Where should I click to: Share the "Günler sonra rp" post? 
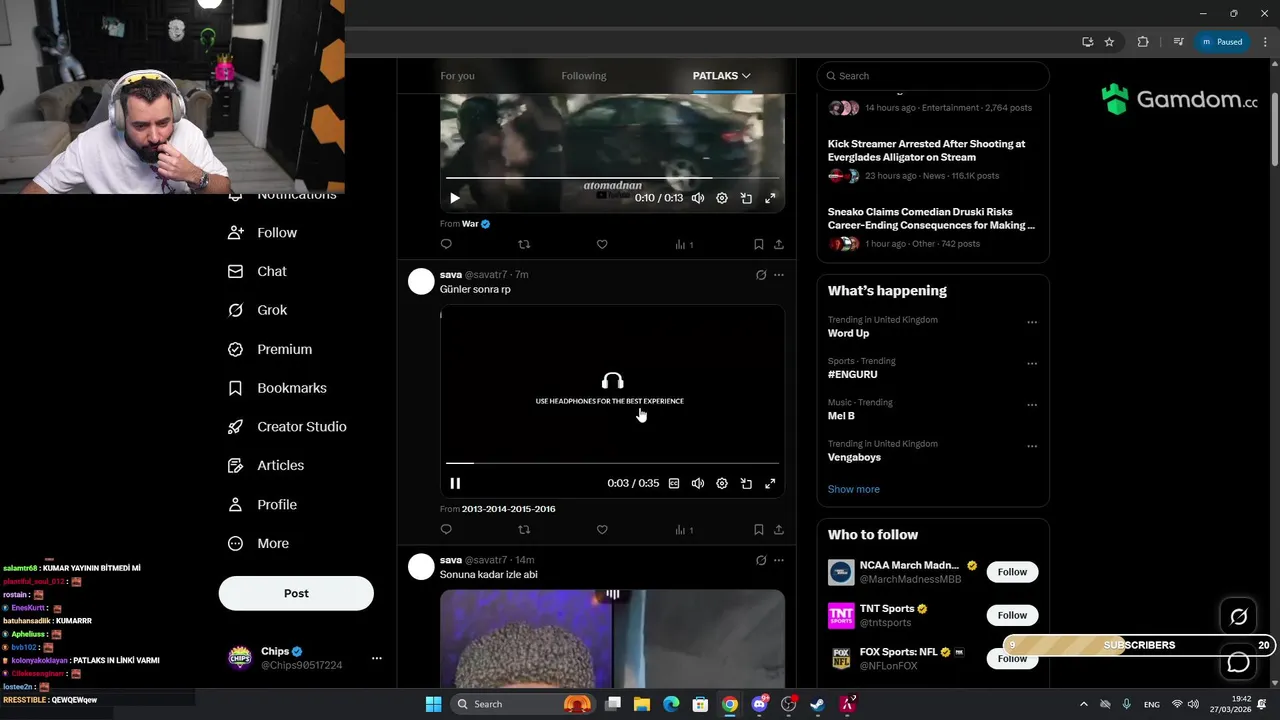tap(779, 530)
